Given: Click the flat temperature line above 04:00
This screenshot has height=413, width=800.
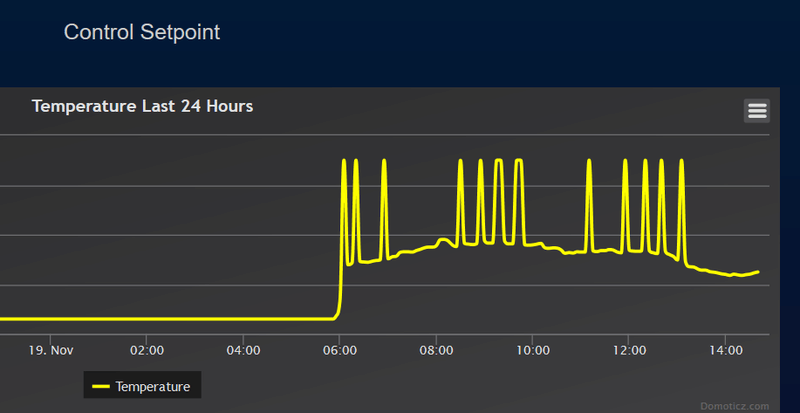Looking at the screenshot, I should 244,319.
